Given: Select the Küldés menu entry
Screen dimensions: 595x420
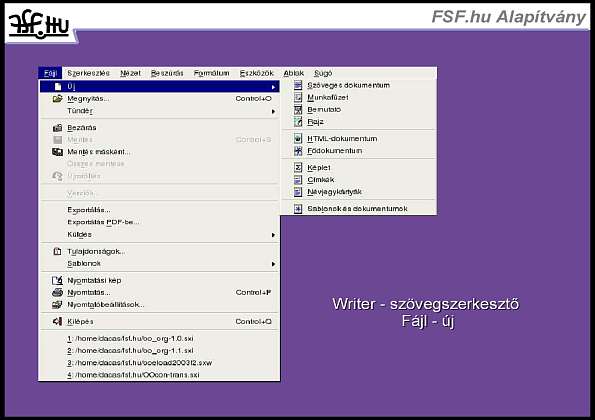Looking at the screenshot, I should [159, 234].
